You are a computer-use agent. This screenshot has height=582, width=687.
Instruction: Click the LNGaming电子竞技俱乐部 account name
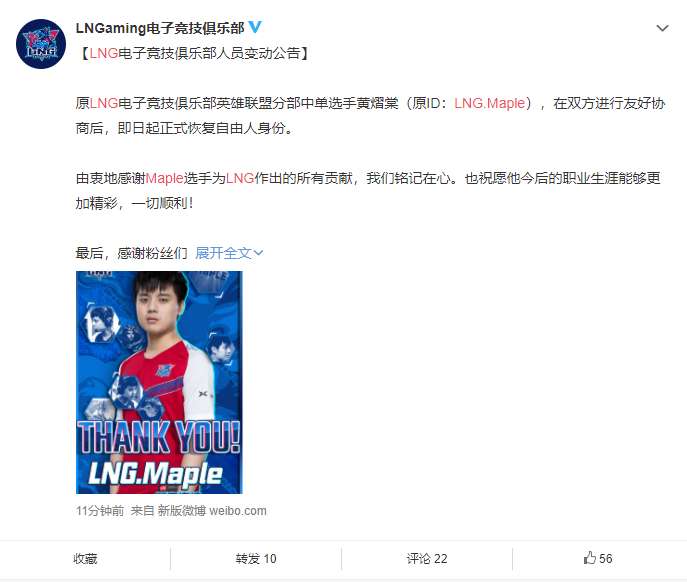[160, 28]
